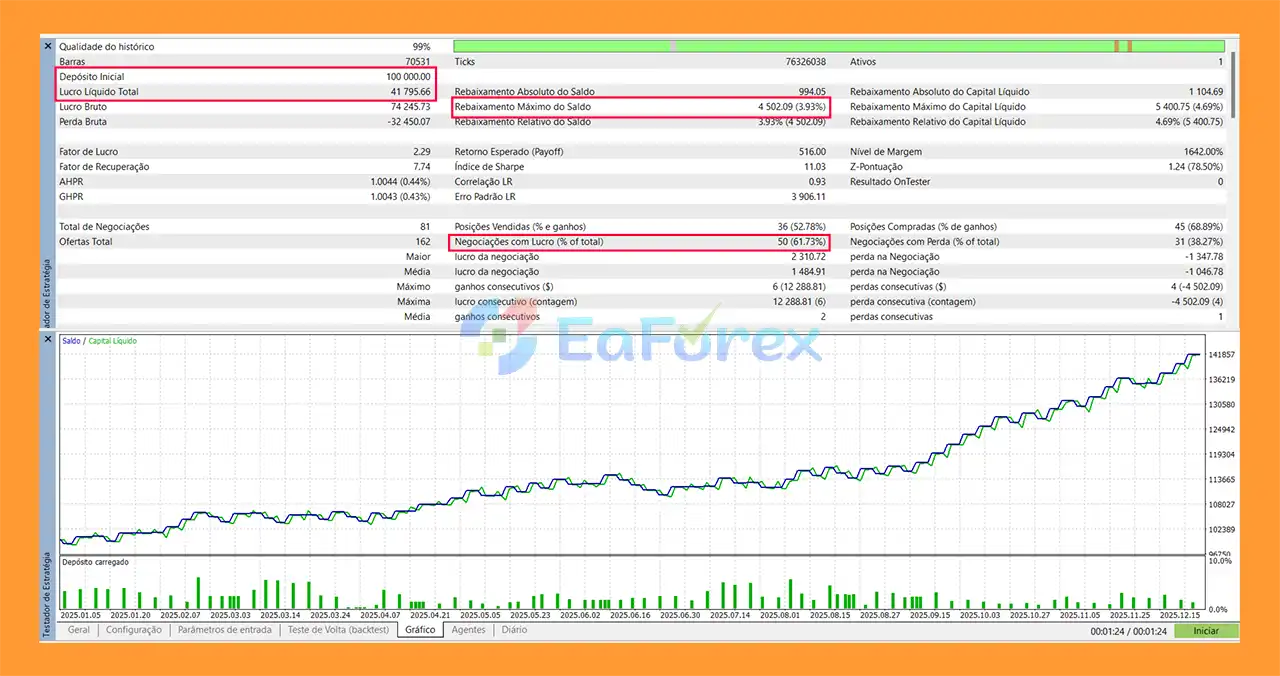Close the lower balance graph panel
The width and height of the screenshot is (1280, 676).
point(47,340)
